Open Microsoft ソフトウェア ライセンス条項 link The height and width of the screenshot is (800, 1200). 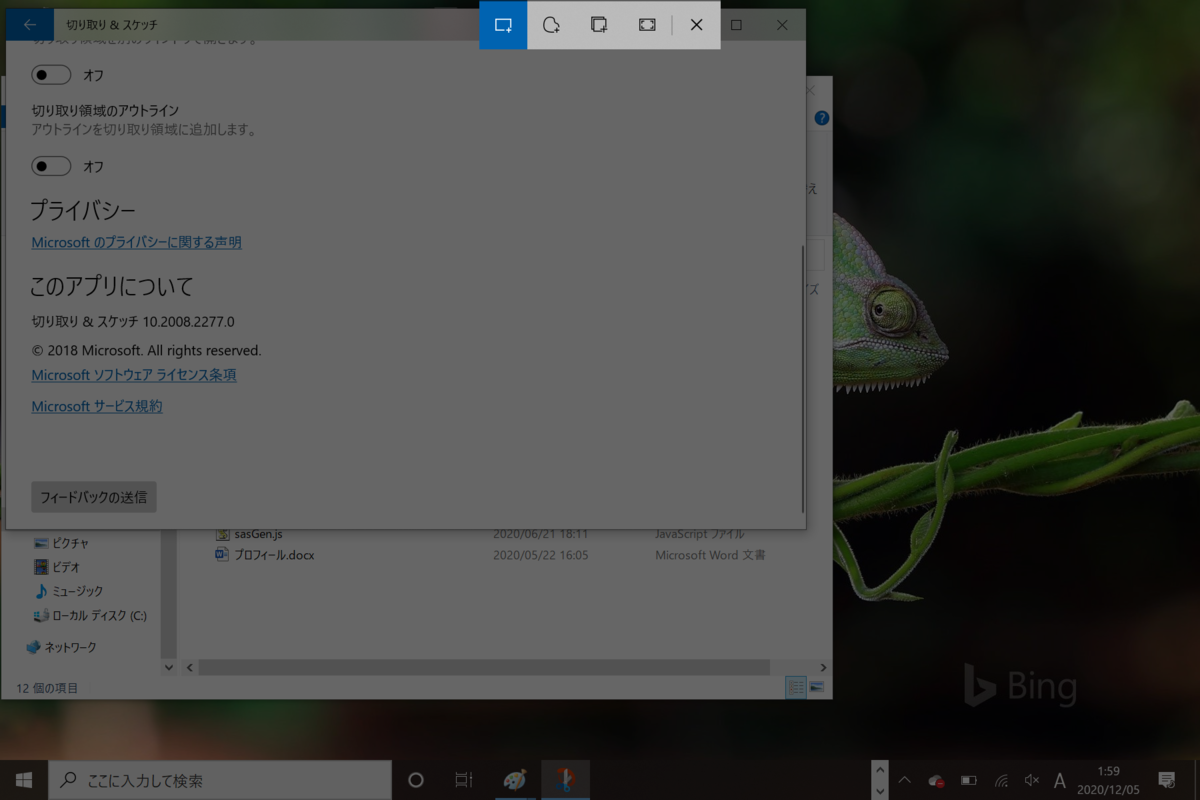[x=134, y=375]
